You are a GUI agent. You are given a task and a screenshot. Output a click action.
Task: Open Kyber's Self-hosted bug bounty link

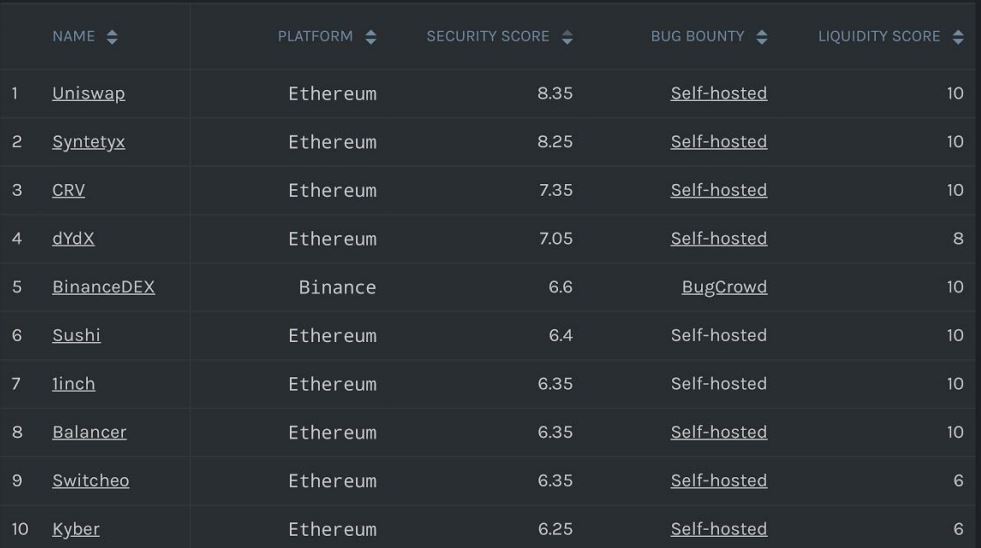pyautogui.click(x=719, y=529)
